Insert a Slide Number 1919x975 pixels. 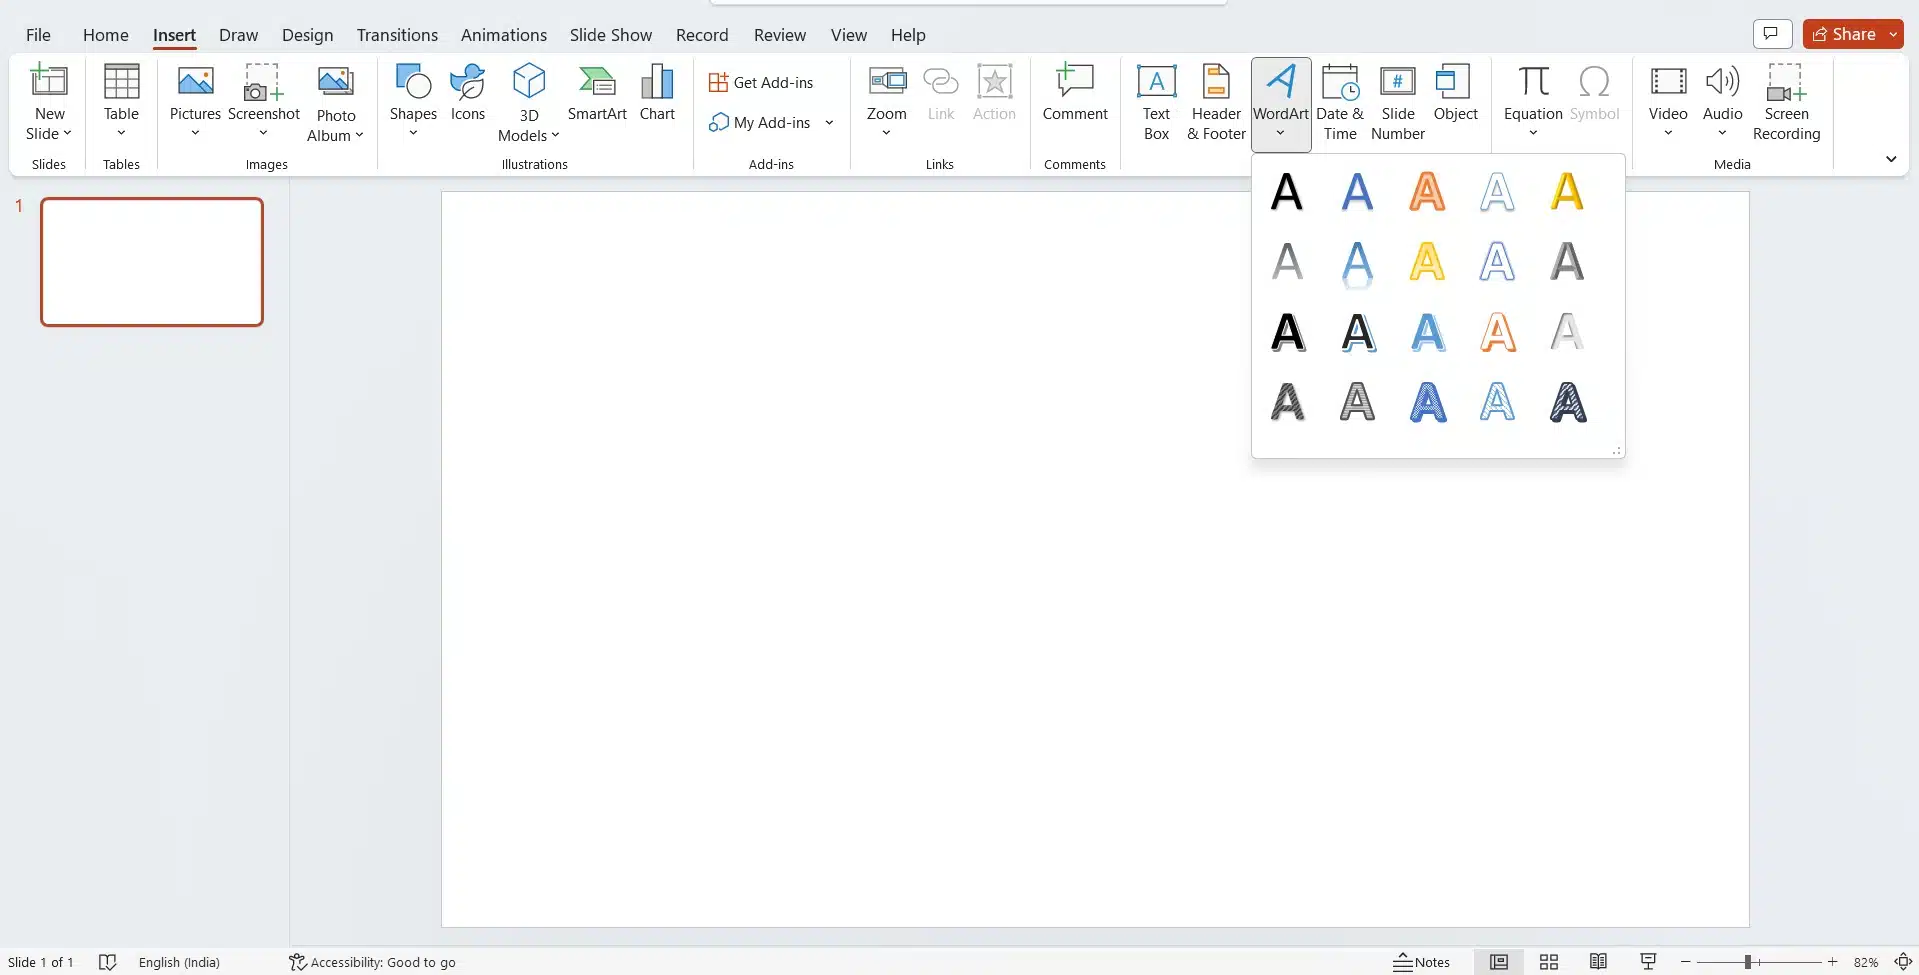1397,102
